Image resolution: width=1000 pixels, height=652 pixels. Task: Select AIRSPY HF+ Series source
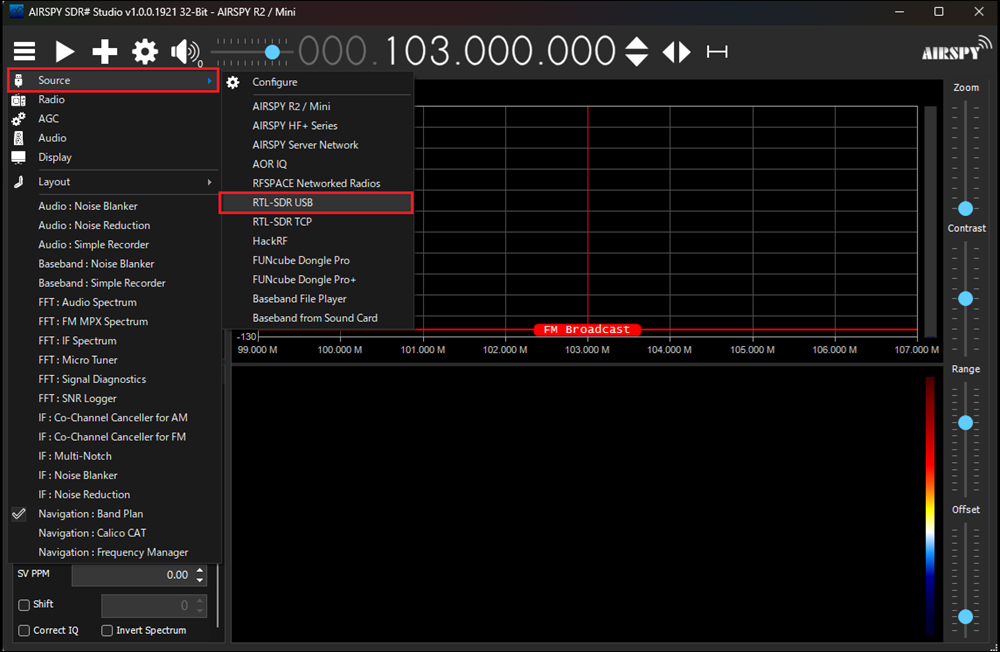pos(318,126)
